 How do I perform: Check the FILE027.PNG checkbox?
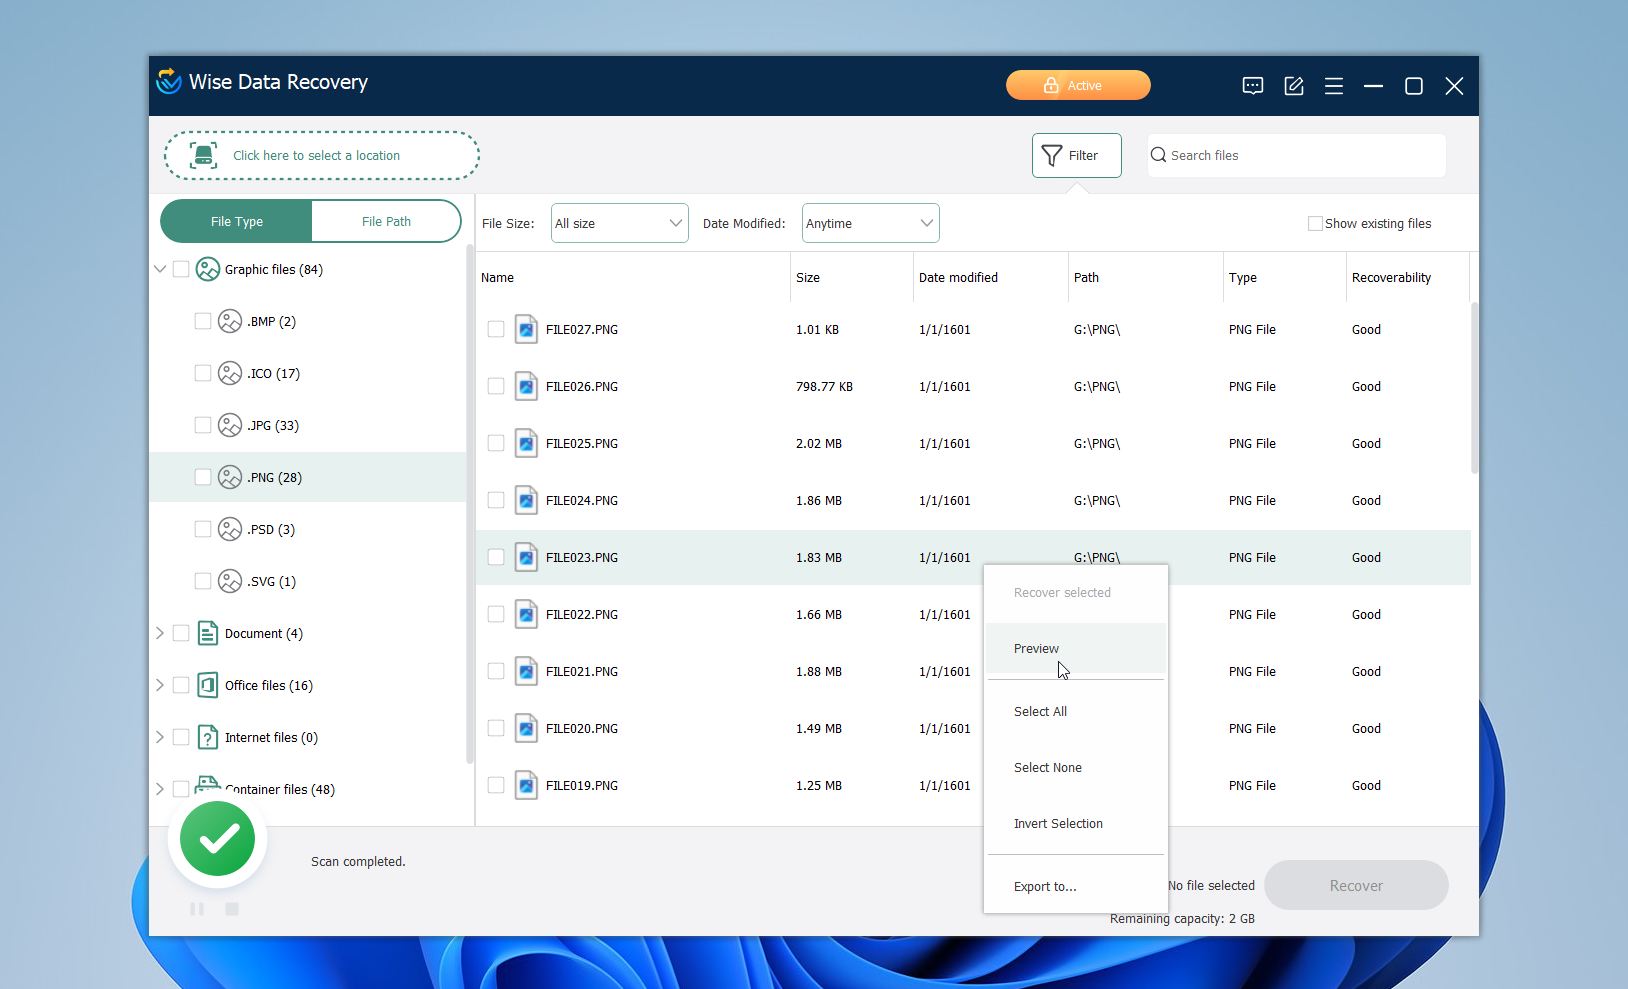(496, 329)
